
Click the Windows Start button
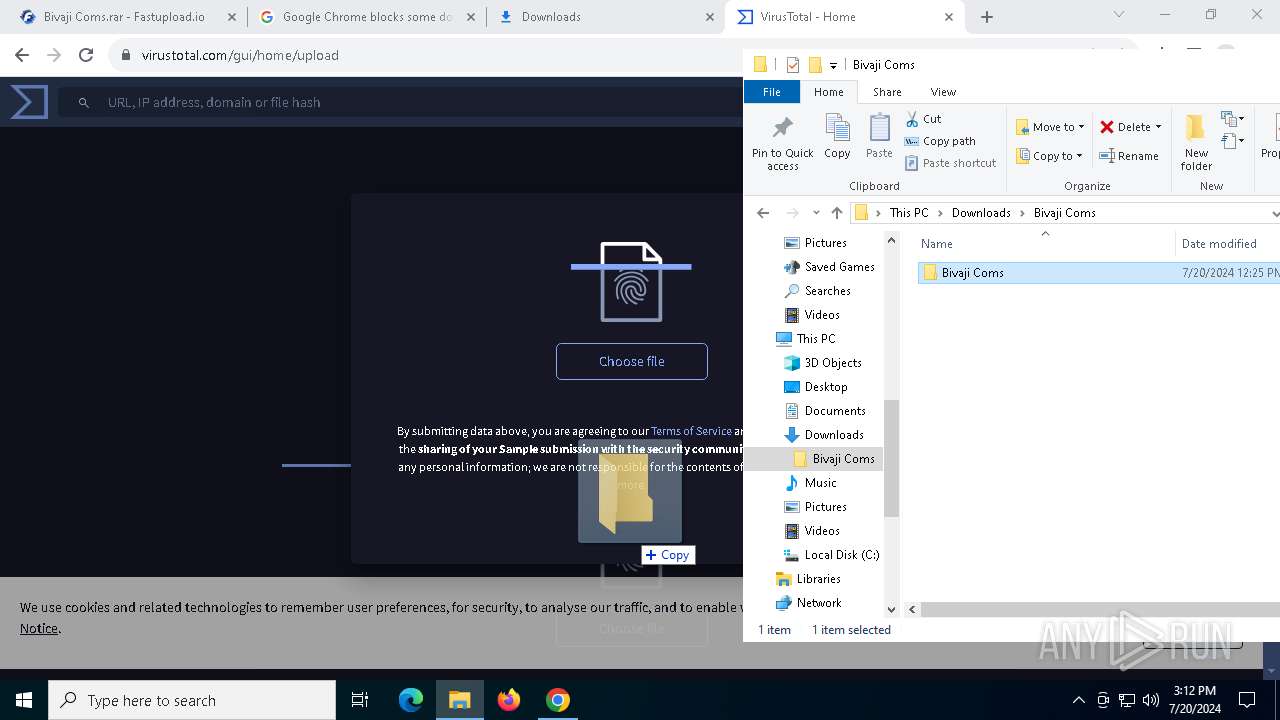24,700
